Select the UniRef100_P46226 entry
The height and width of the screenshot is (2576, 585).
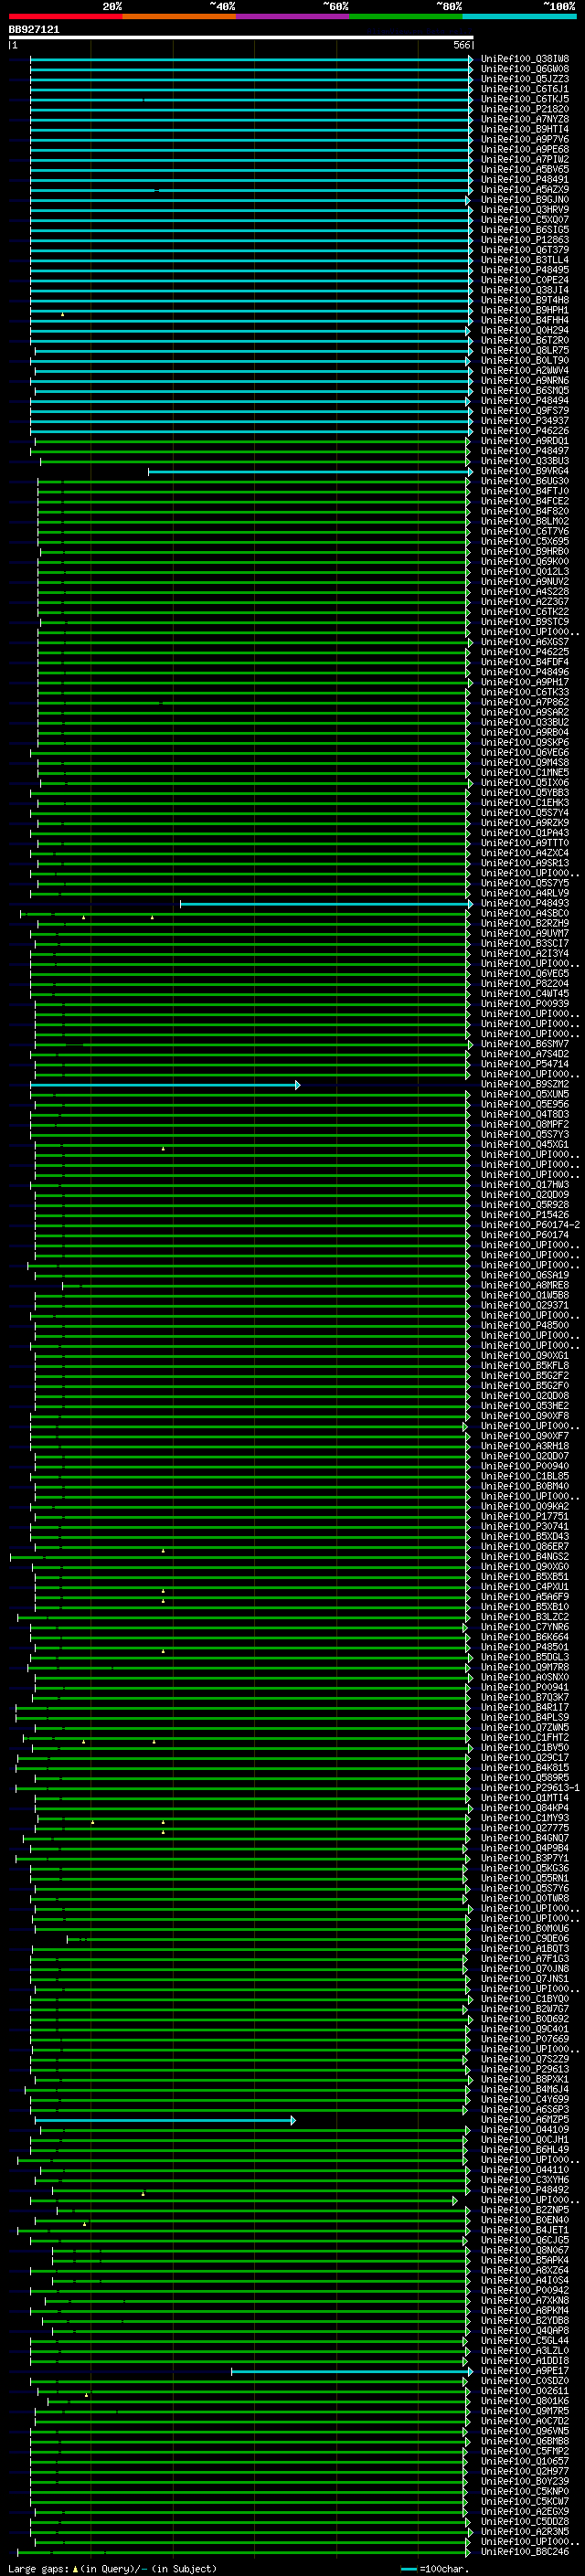(525, 431)
